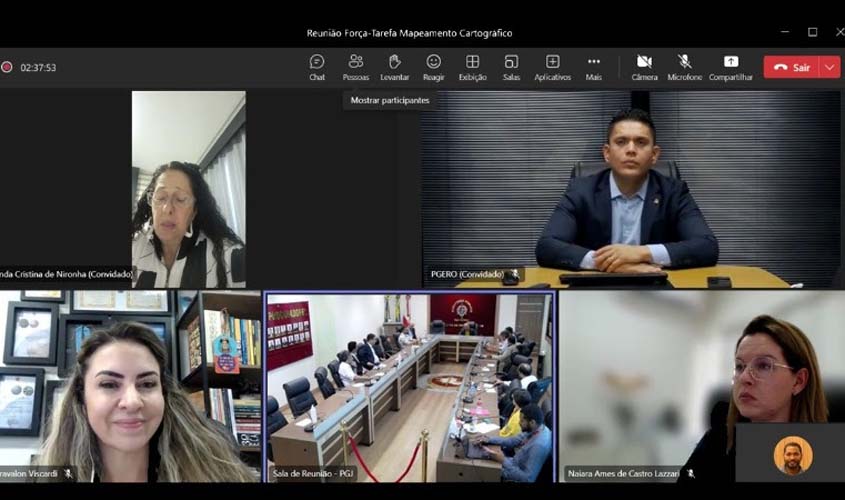Unmute the Microfone
Viewport: 845px width, 500px height.
tap(685, 67)
